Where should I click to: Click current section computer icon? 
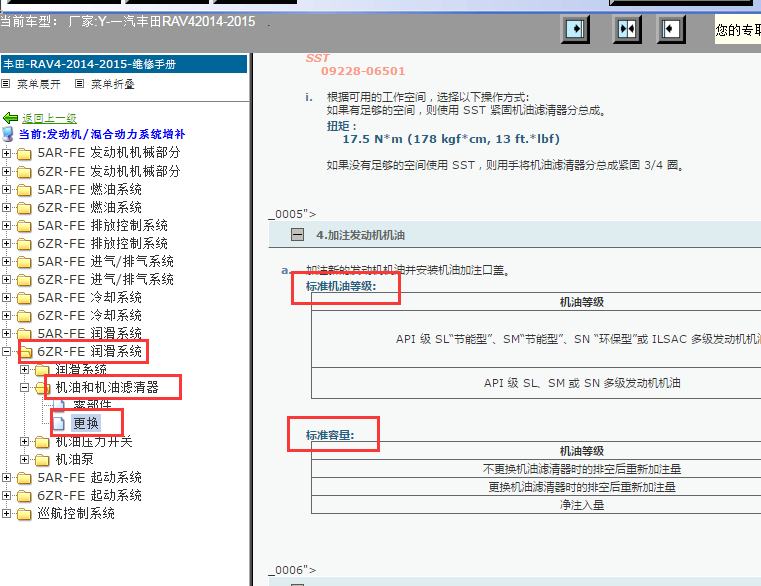(8, 134)
